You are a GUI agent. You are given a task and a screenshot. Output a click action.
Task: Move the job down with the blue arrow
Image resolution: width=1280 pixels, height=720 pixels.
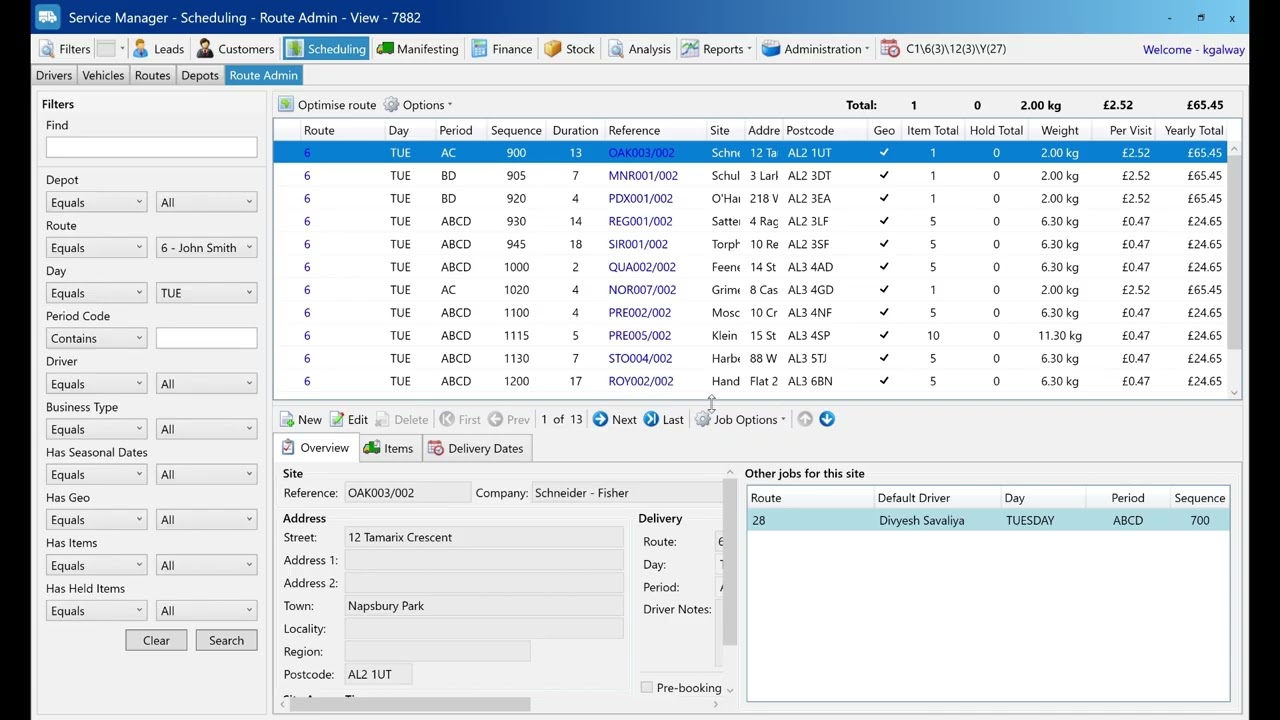pyautogui.click(x=827, y=420)
